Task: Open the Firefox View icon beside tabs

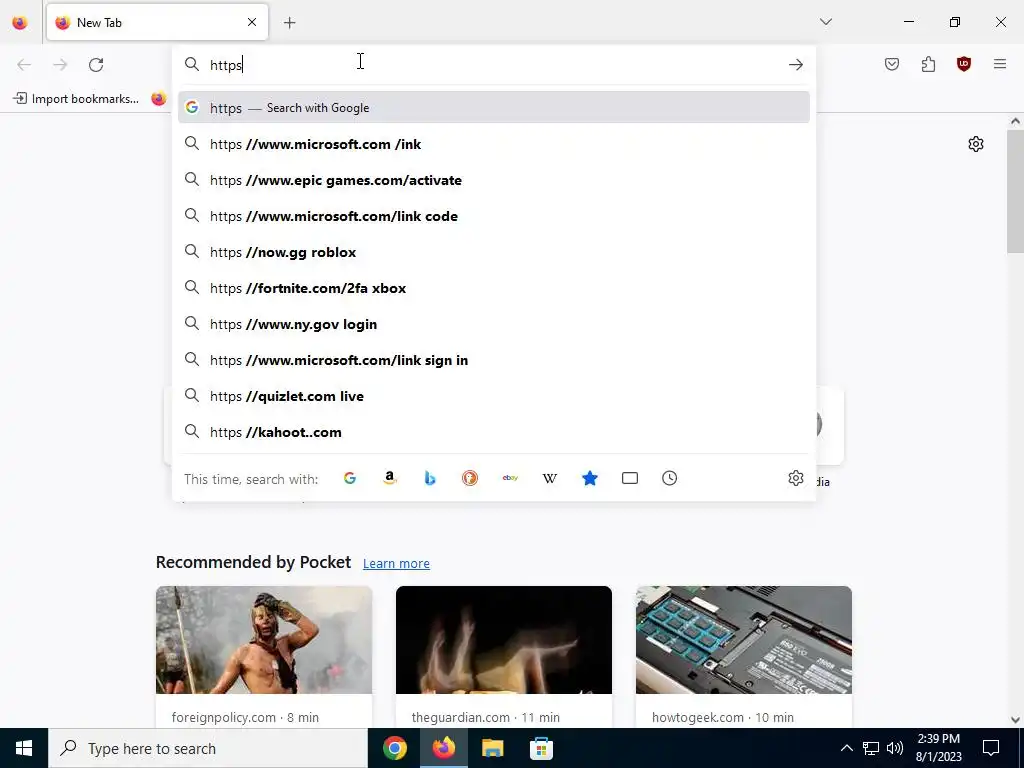Action: tap(20, 23)
